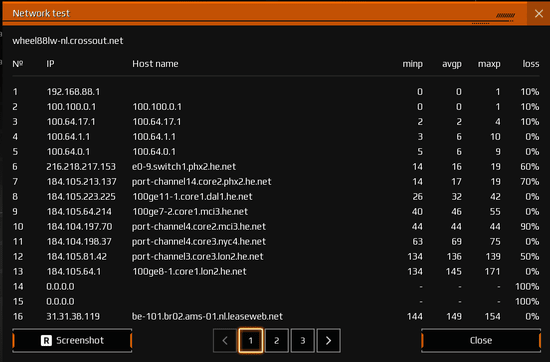
Task: Click the Network test window title
Action: pos(41,13)
